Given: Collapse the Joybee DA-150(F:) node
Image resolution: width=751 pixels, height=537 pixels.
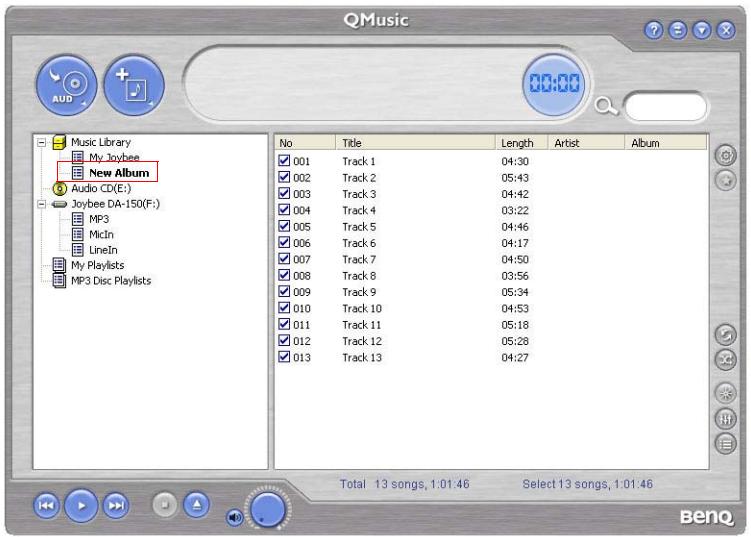Looking at the screenshot, I should (x=42, y=204).
